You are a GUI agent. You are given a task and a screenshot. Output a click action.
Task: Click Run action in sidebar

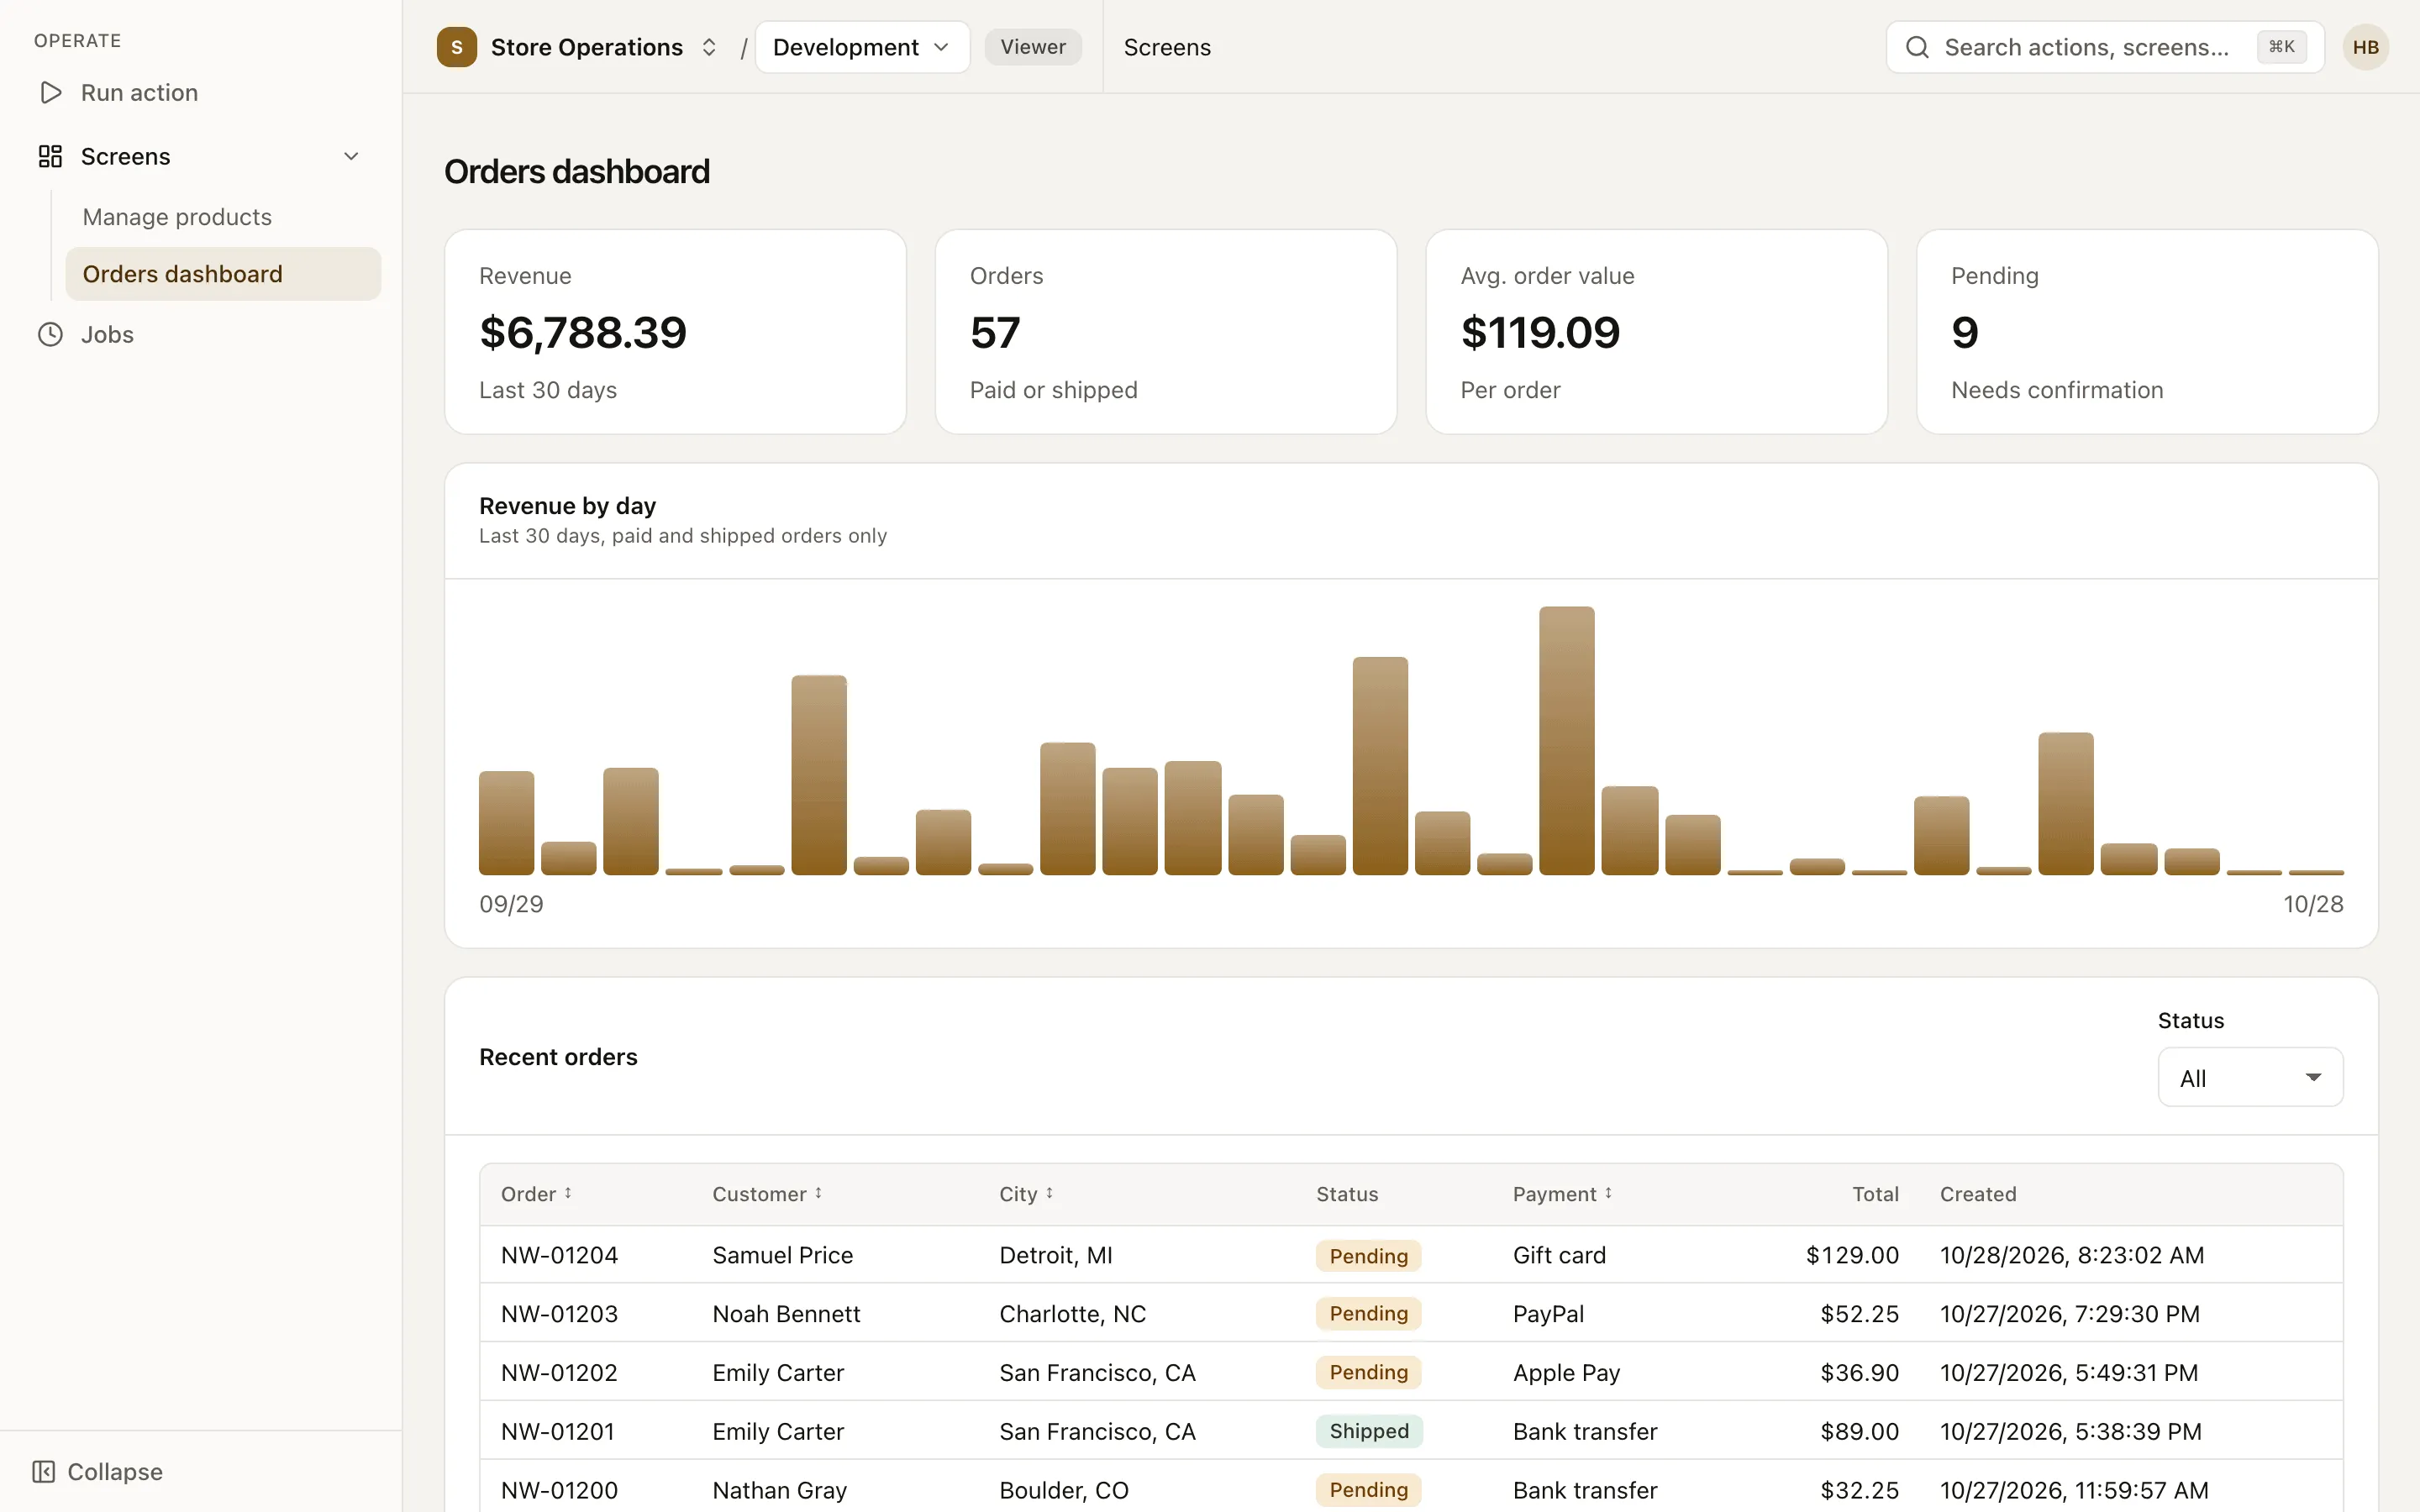coord(139,93)
